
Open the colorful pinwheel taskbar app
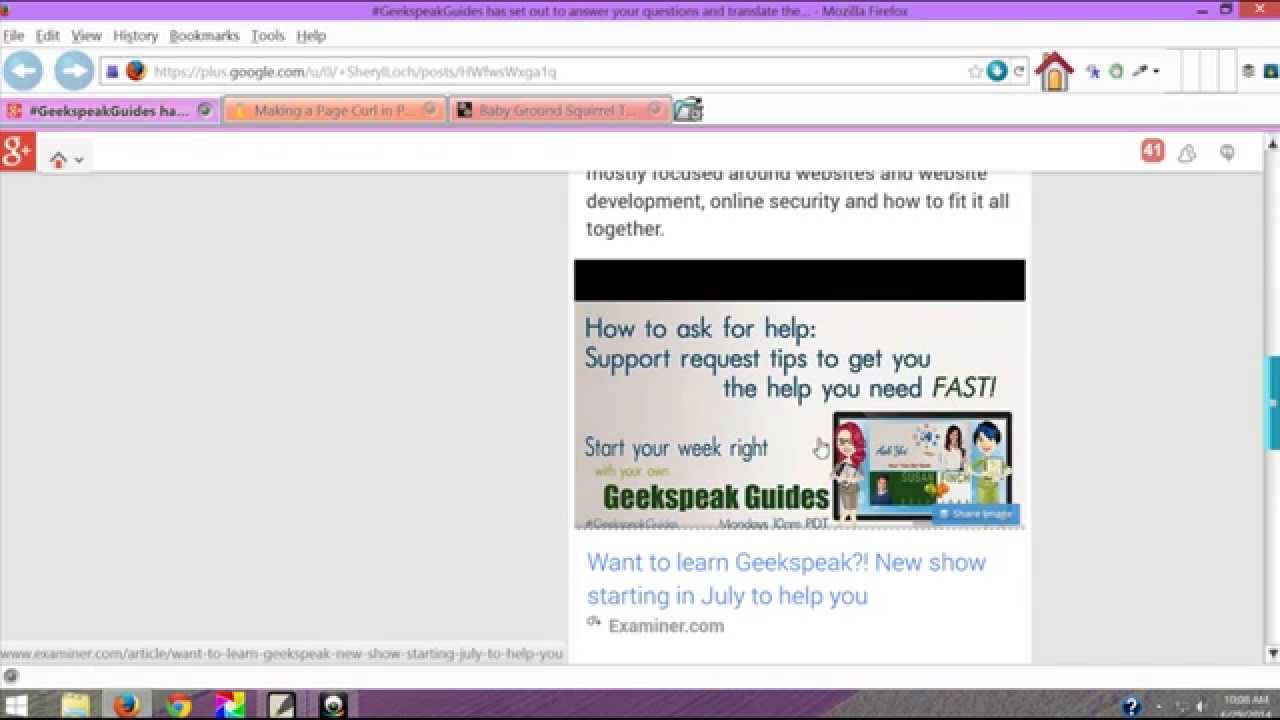pyautogui.click(x=230, y=705)
